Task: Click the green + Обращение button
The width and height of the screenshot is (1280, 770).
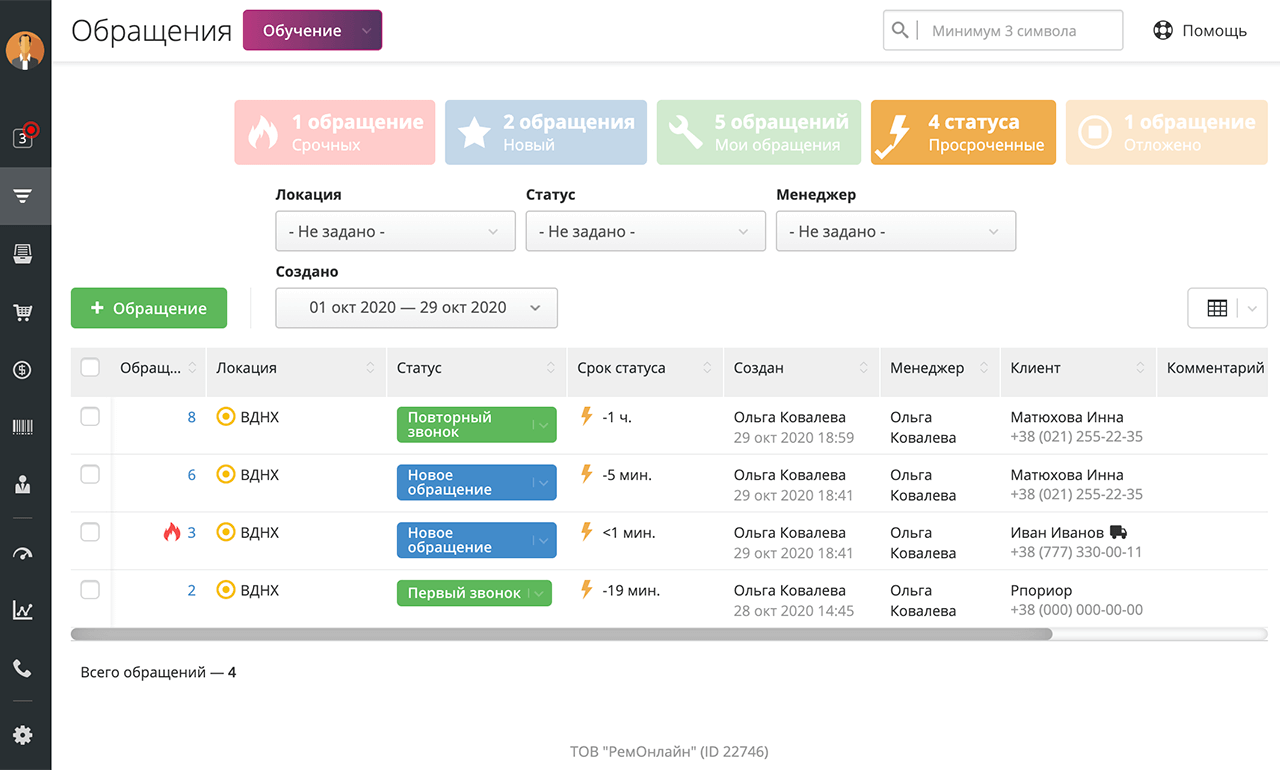Action: 149,308
